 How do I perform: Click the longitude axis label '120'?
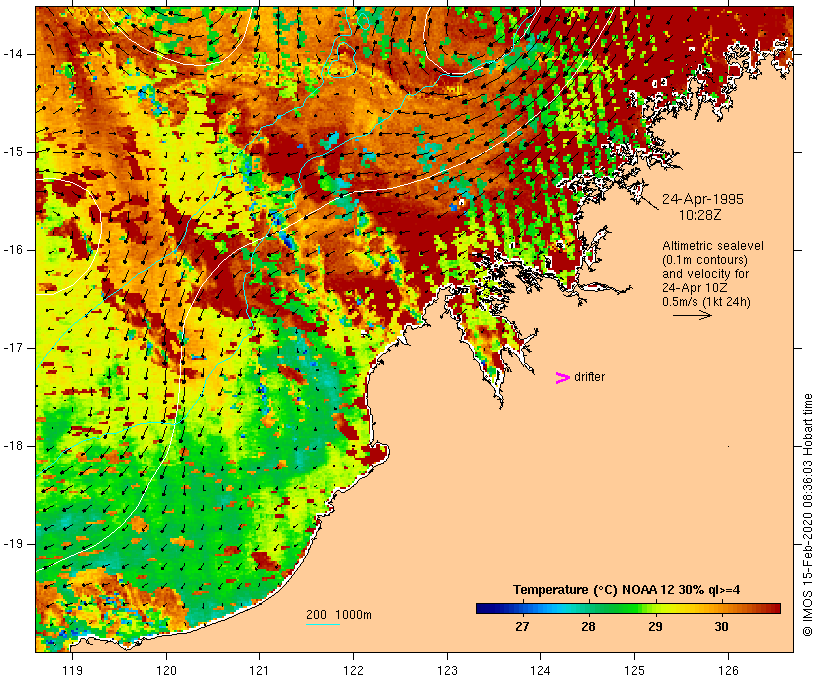tap(166, 670)
